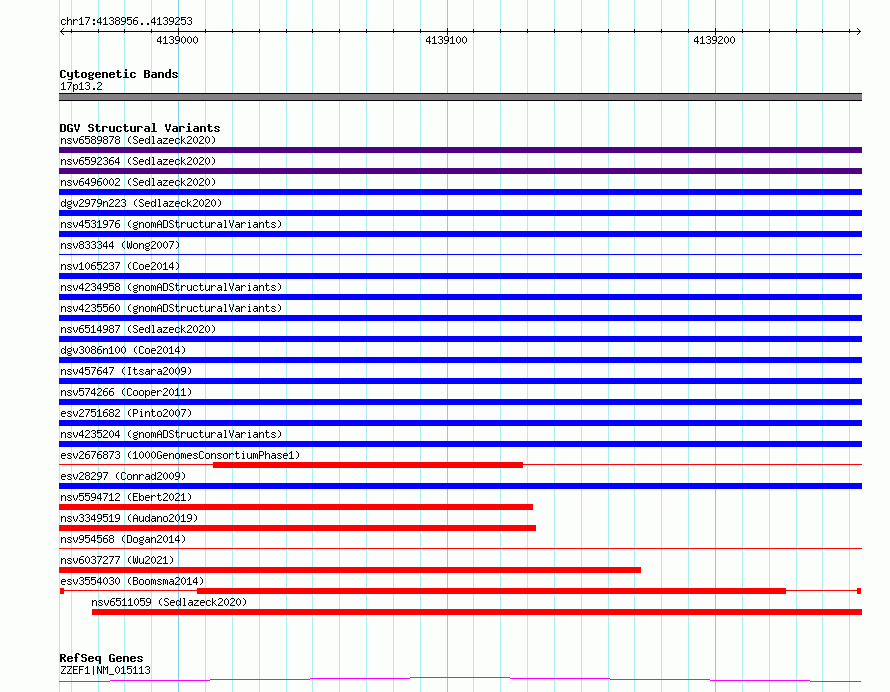Click the thin blue line for nsv833344

pos(460,254)
